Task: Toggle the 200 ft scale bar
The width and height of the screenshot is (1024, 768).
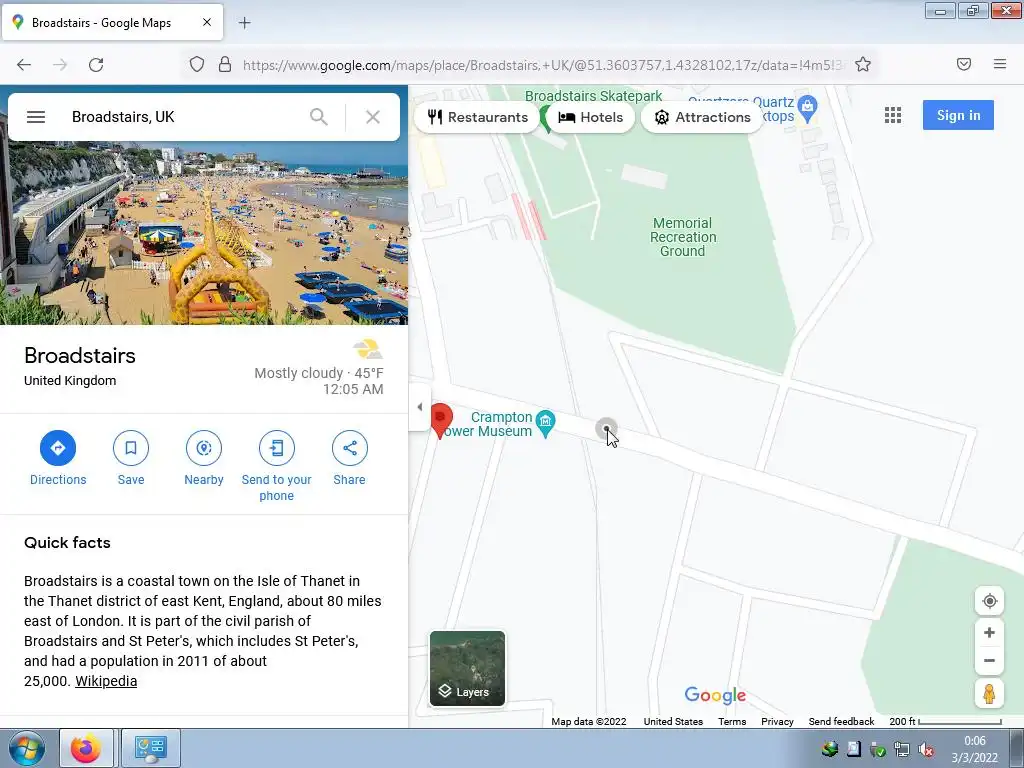Action: [x=945, y=722]
